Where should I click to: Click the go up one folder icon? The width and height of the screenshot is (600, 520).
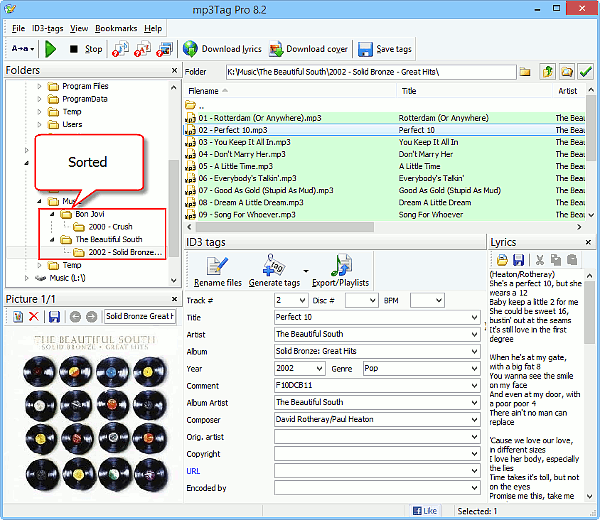547,72
